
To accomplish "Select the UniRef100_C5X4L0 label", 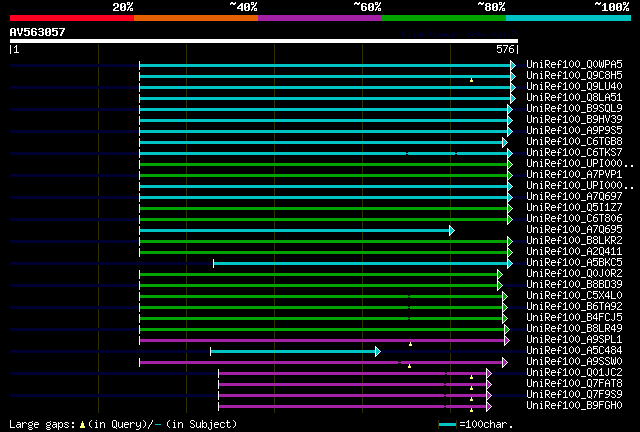I will pyautogui.click(x=574, y=296).
